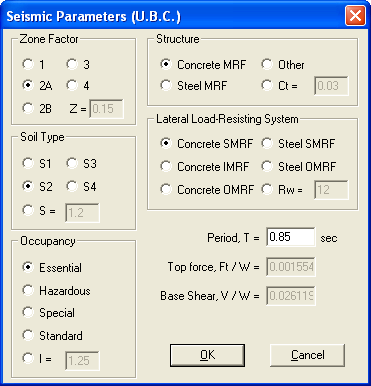Click the Period T input field
This screenshot has height=386, width=371.
pos(291,237)
